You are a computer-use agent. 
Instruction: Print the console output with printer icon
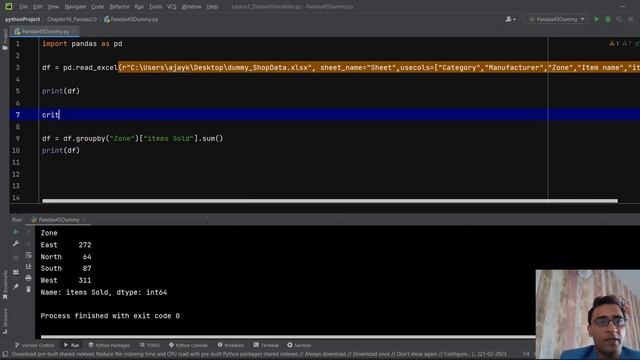28,278
